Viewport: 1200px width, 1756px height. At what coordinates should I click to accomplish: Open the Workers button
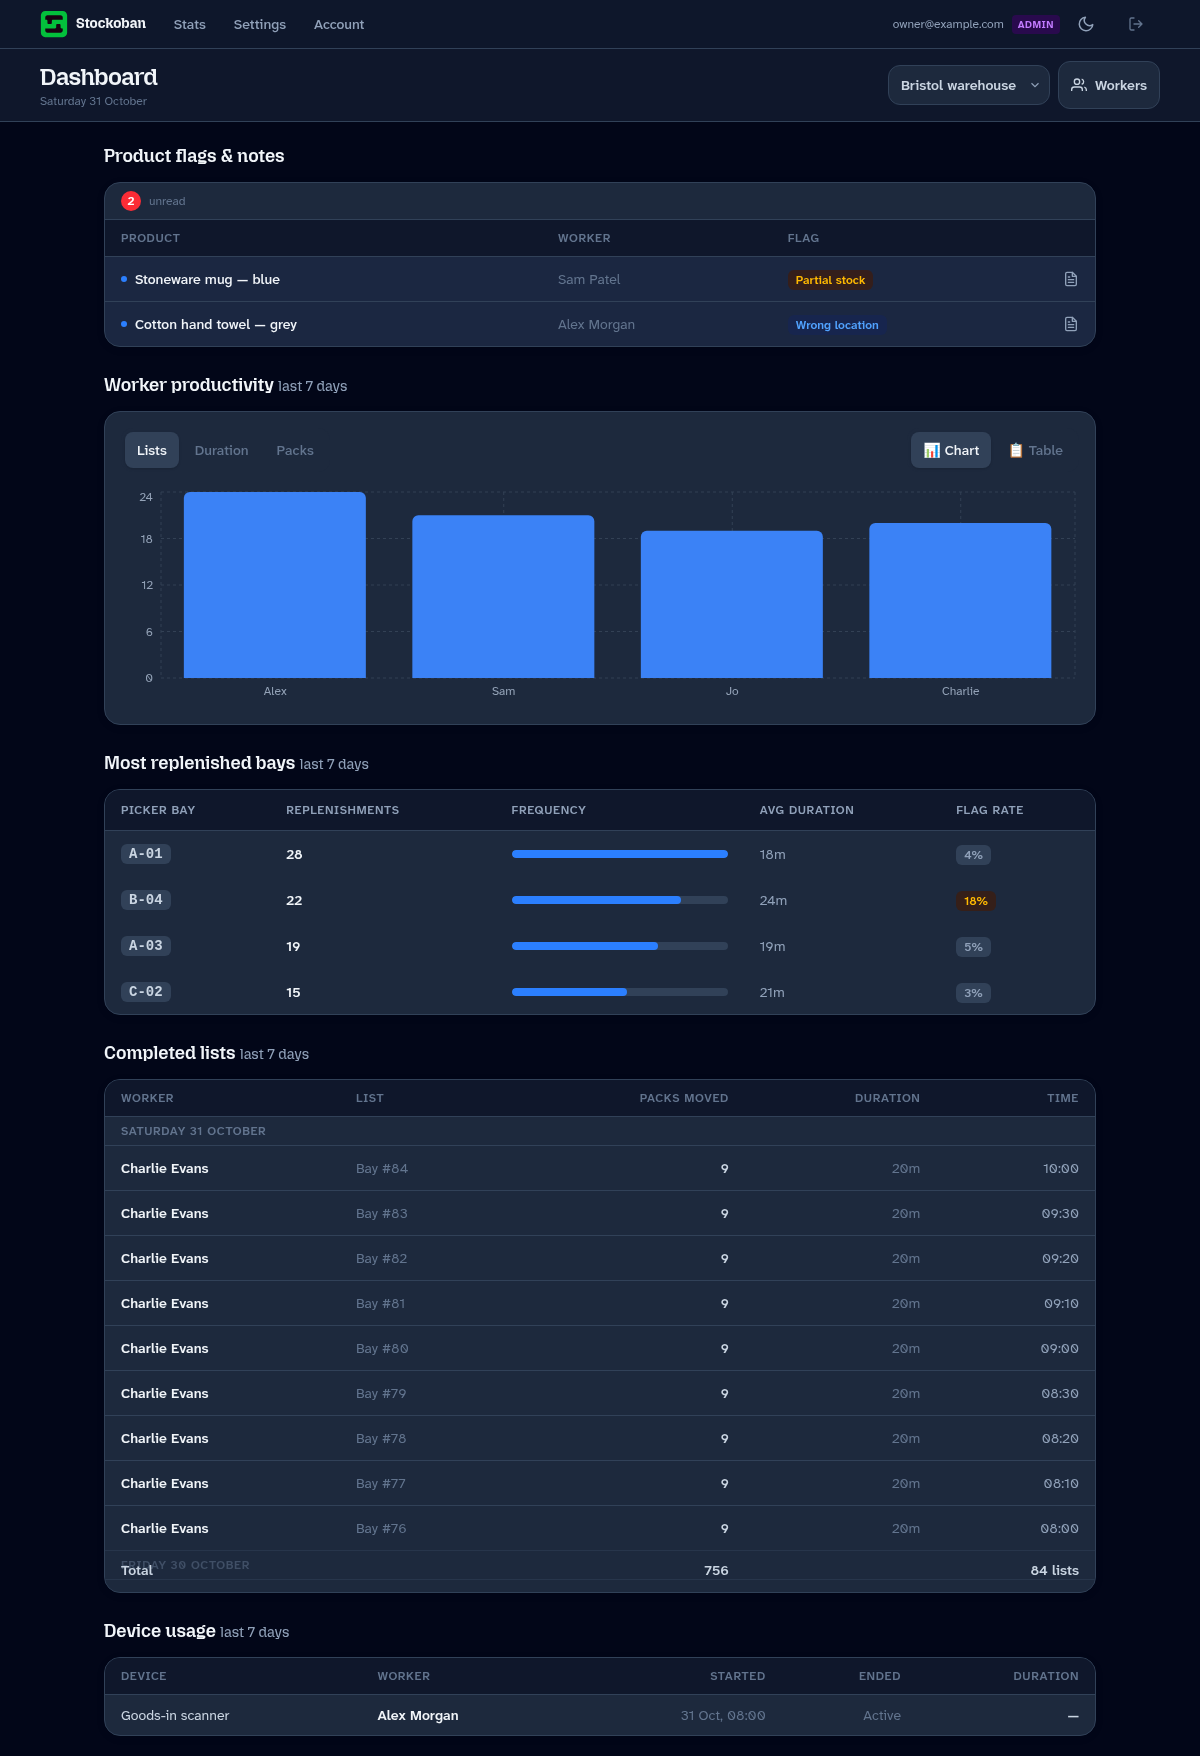(1109, 85)
